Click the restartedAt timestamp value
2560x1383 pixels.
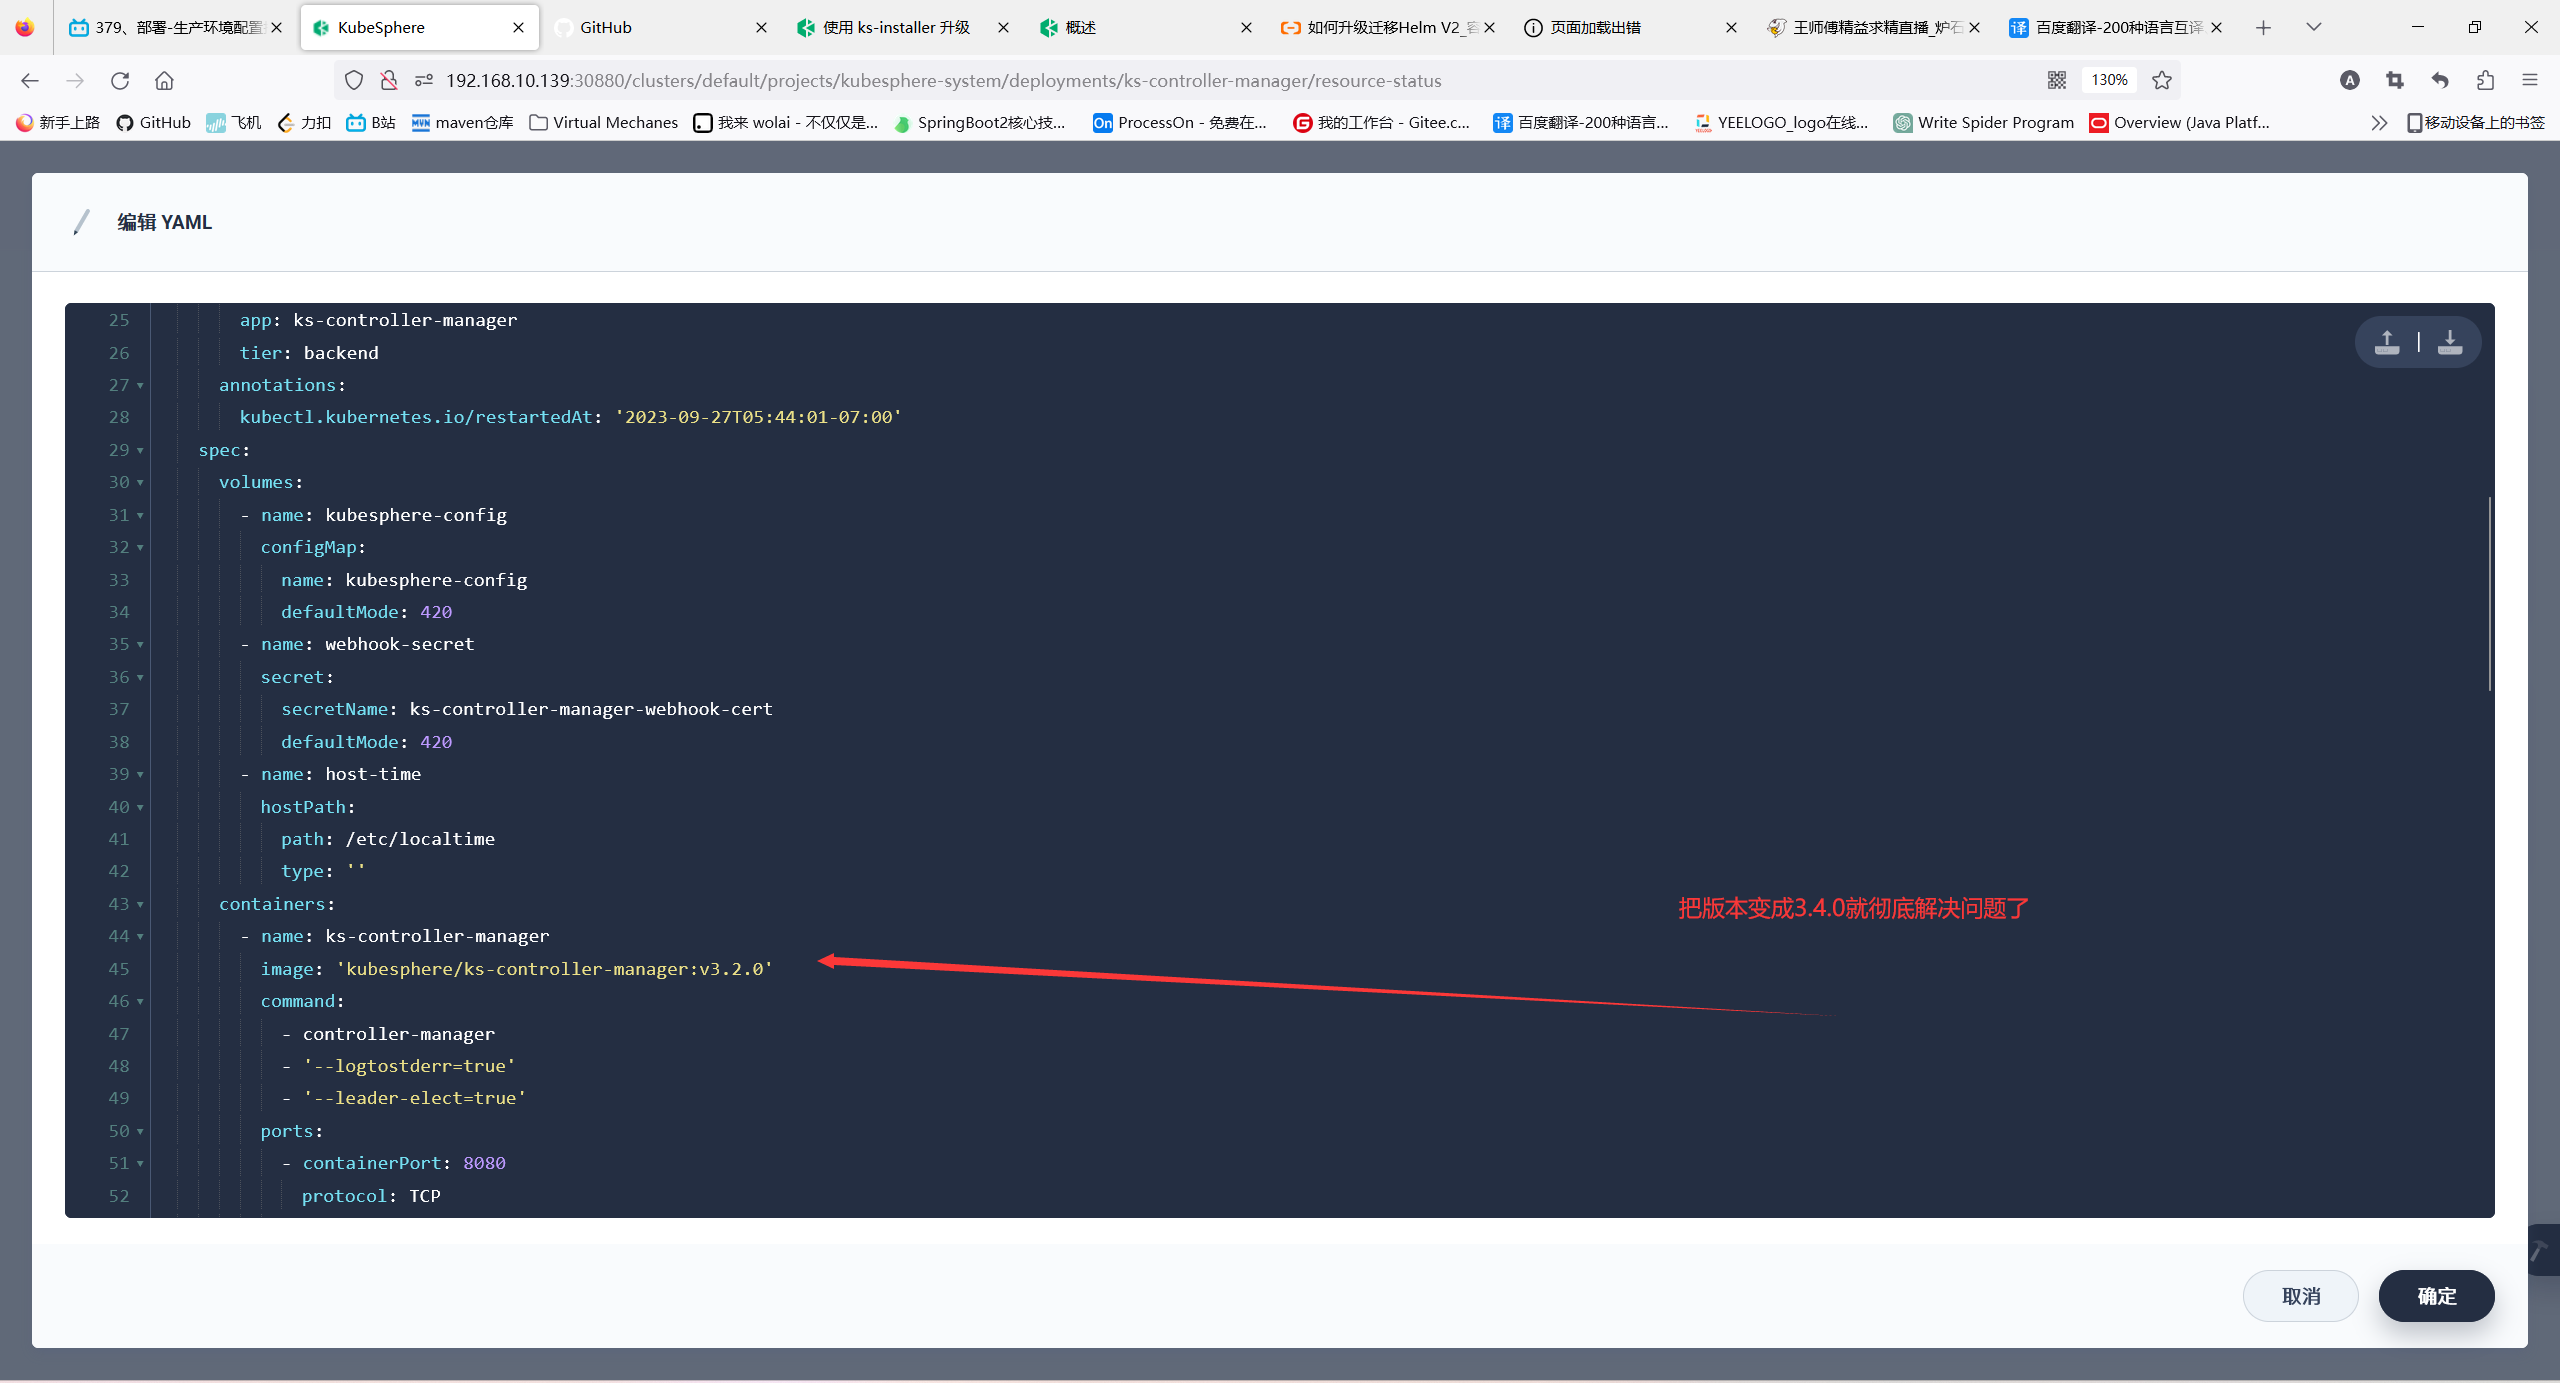coord(758,417)
